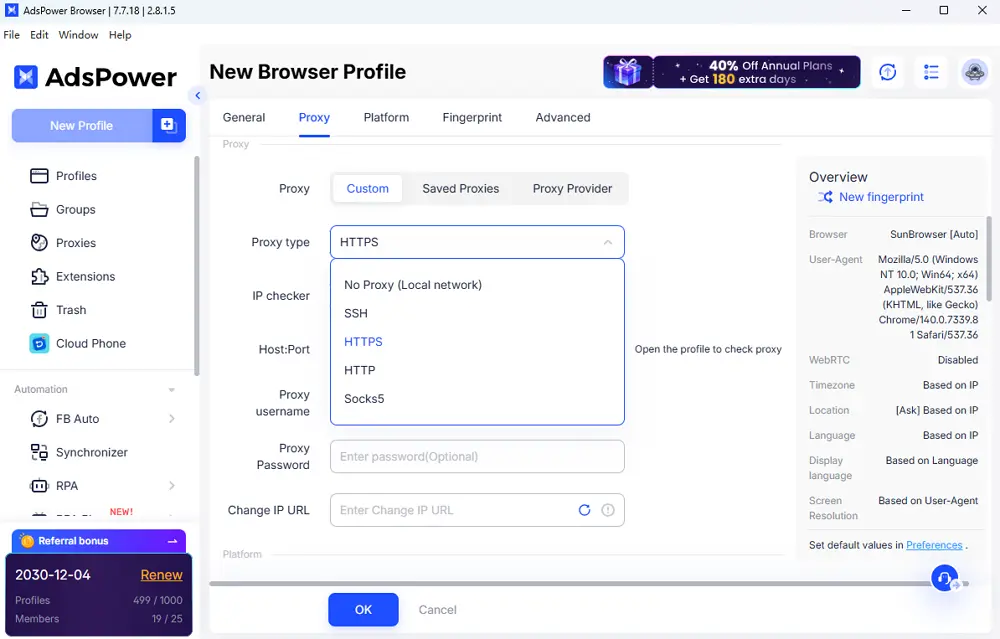Open the Edit menu
Screen dimensions: 1000x639
pos(39,35)
